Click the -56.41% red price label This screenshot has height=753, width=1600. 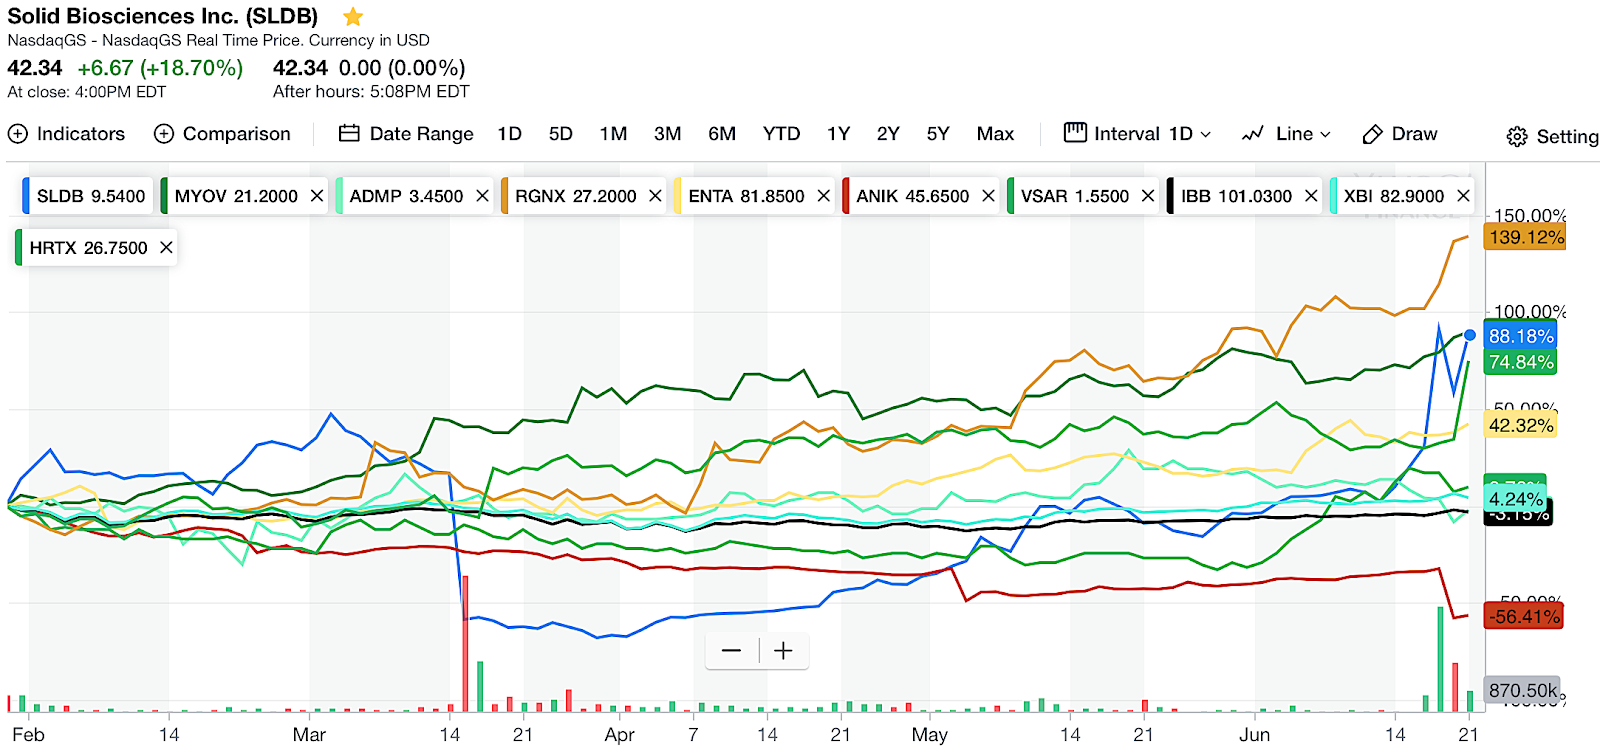pyautogui.click(x=1525, y=616)
